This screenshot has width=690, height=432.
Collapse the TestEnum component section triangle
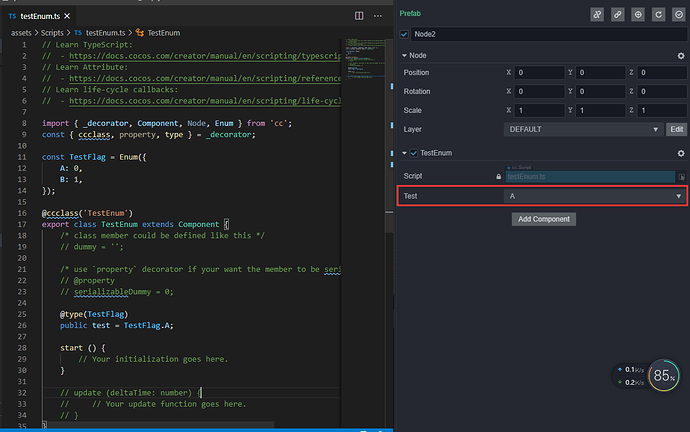tap(404, 153)
